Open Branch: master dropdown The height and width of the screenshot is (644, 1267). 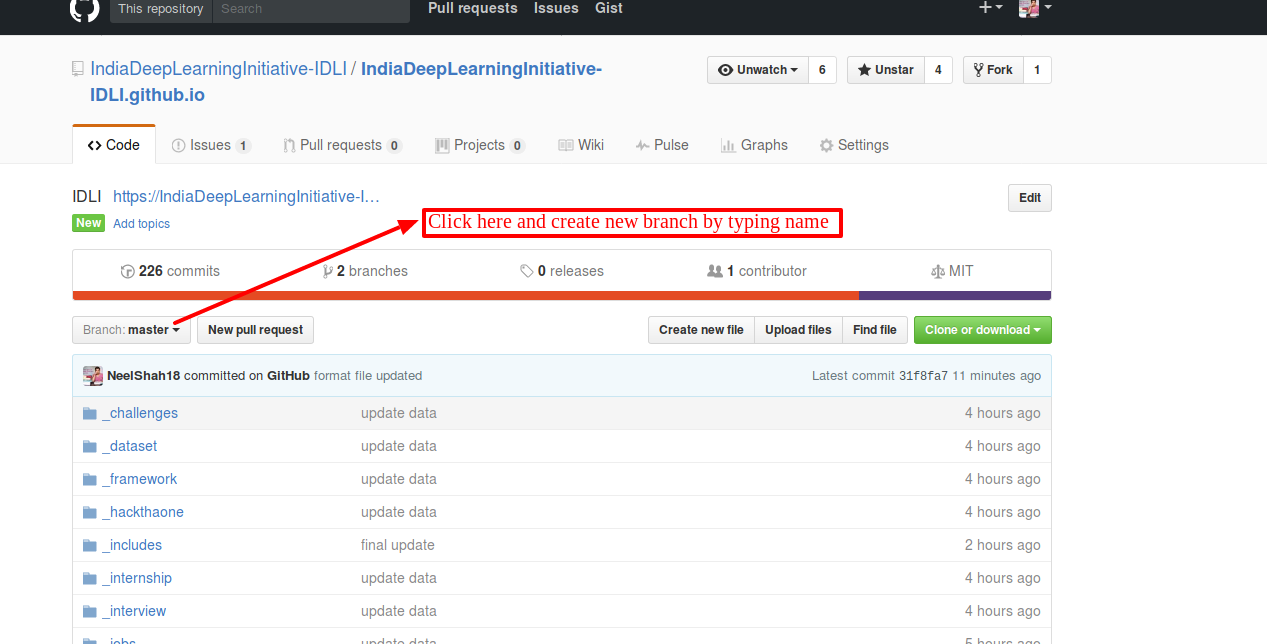[x=131, y=330]
